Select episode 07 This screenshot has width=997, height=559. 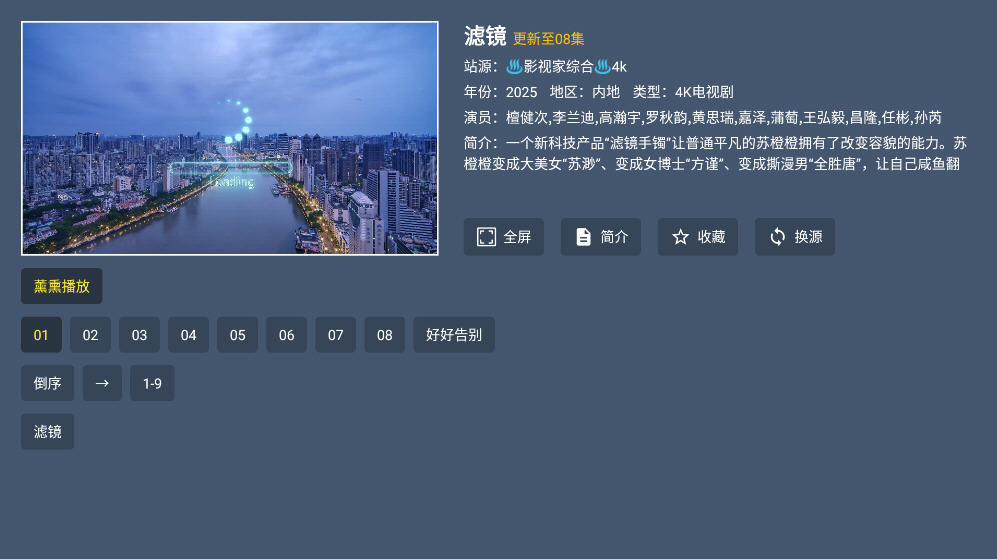click(x=335, y=335)
